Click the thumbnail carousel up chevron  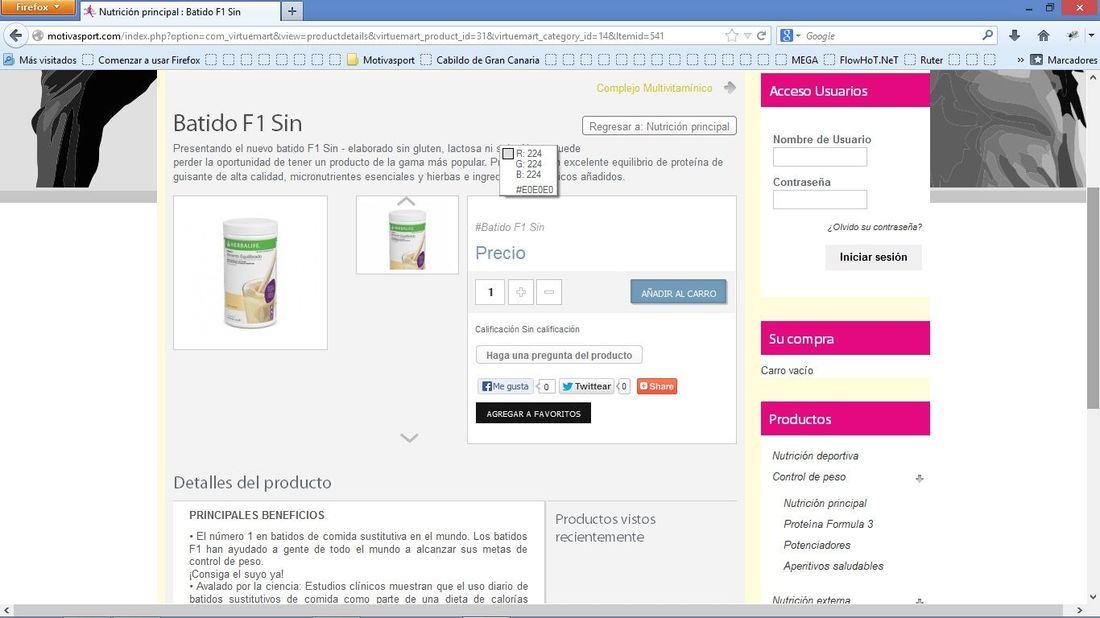tap(406, 201)
